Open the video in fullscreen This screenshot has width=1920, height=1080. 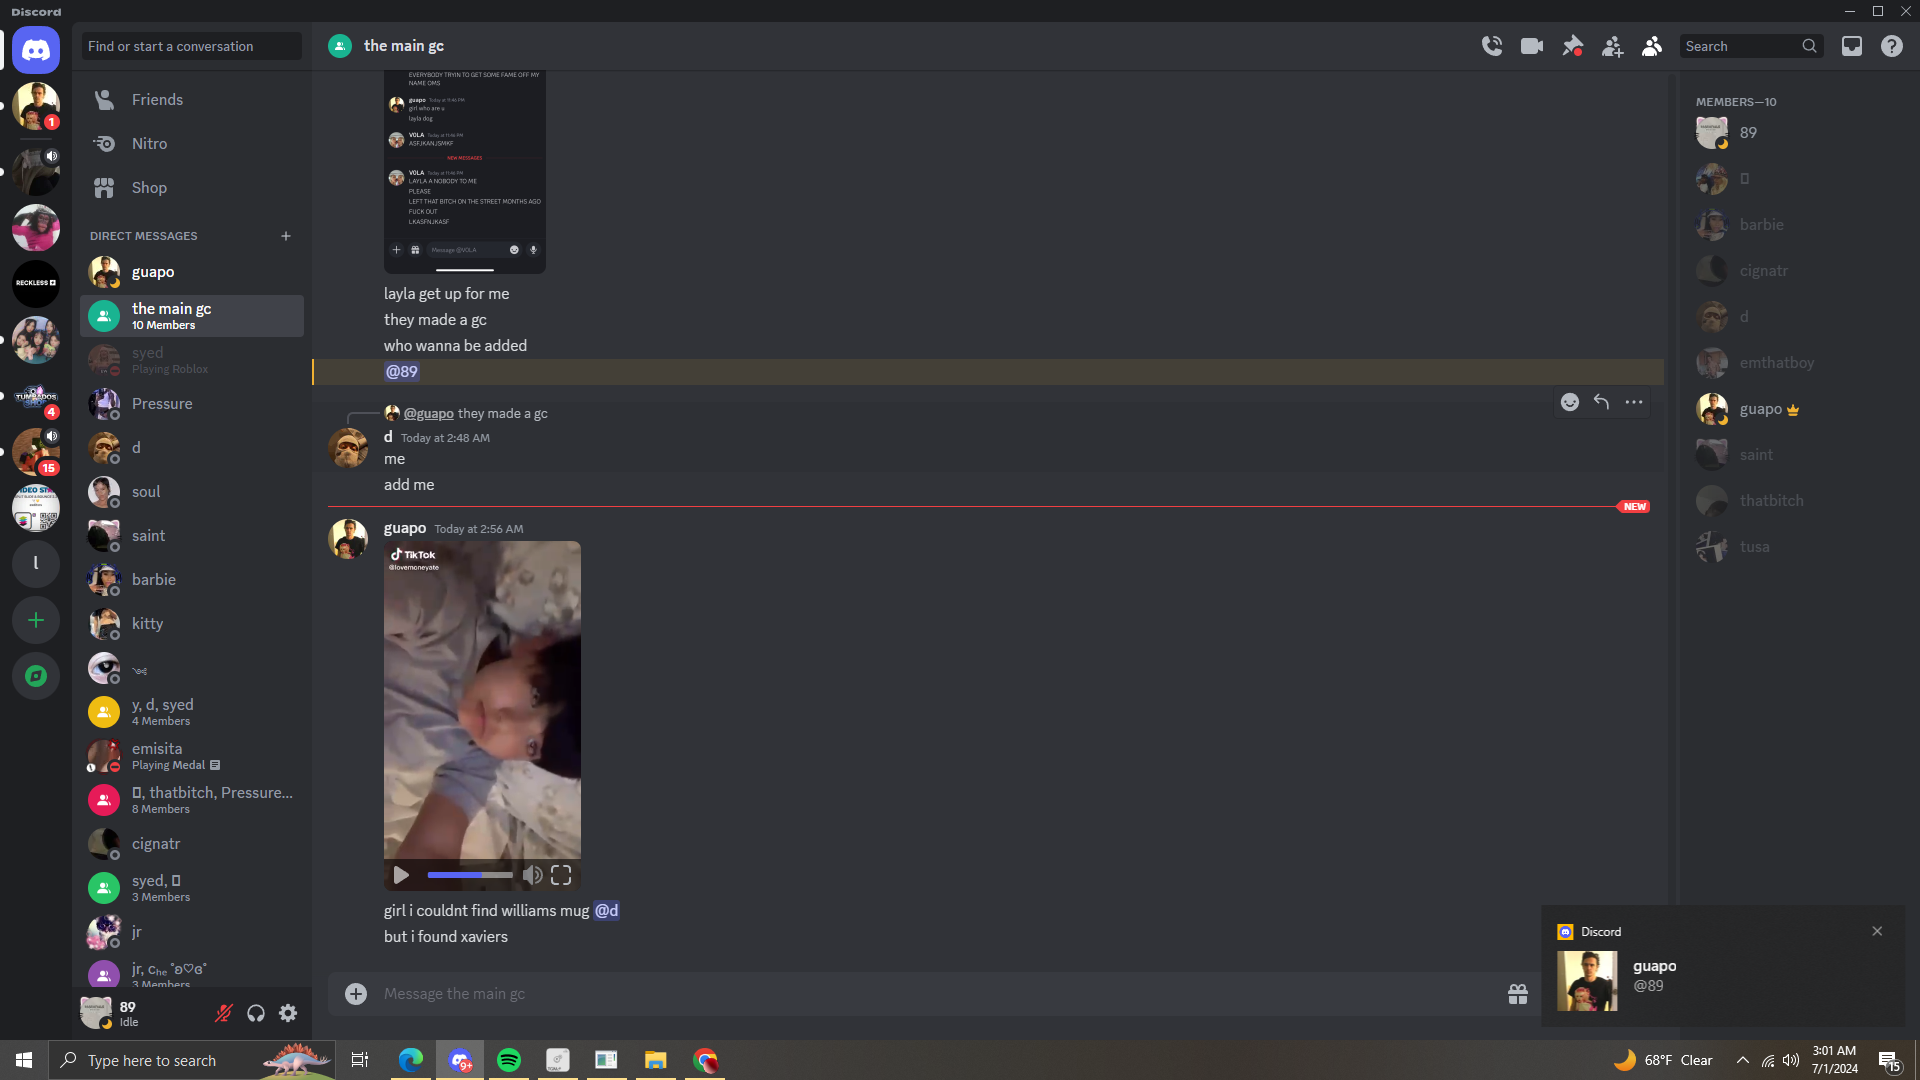pyautogui.click(x=561, y=876)
